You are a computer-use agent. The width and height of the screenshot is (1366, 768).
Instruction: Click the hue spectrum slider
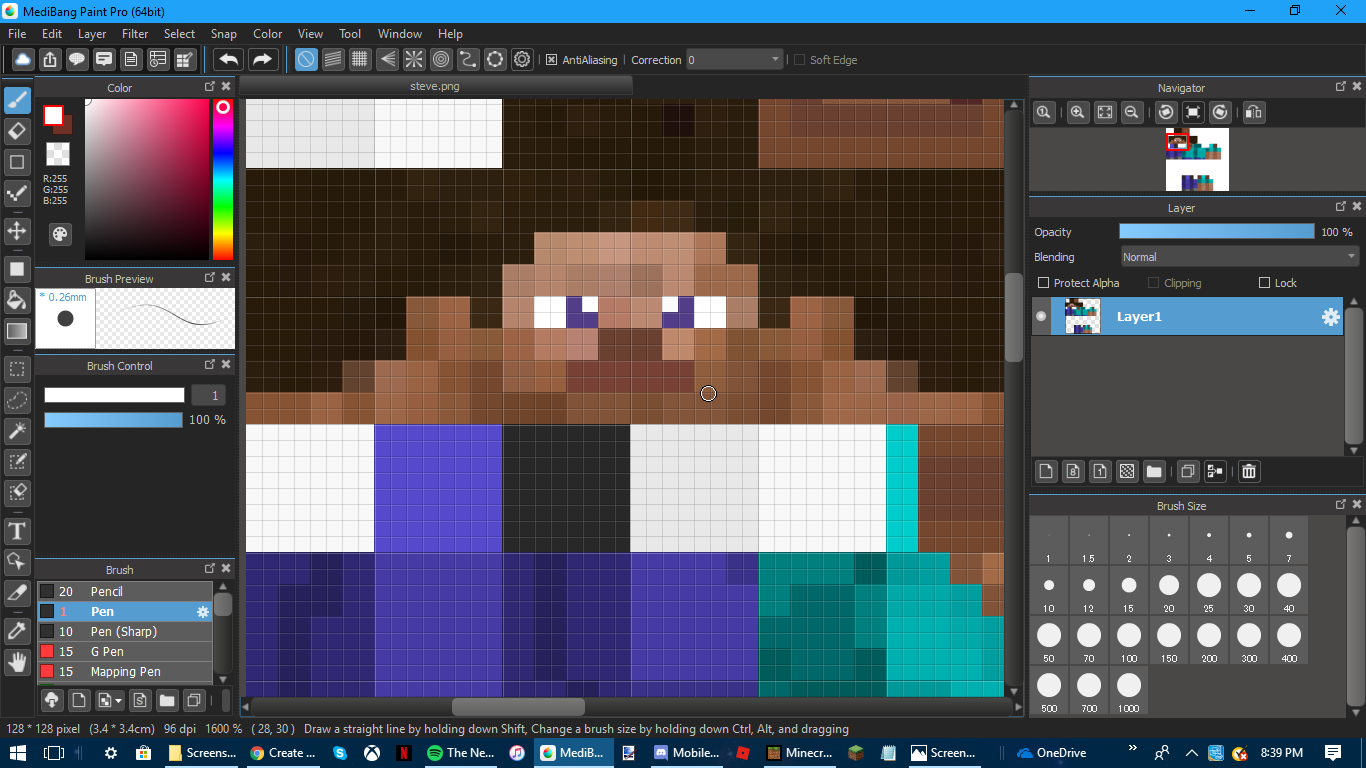point(223,180)
